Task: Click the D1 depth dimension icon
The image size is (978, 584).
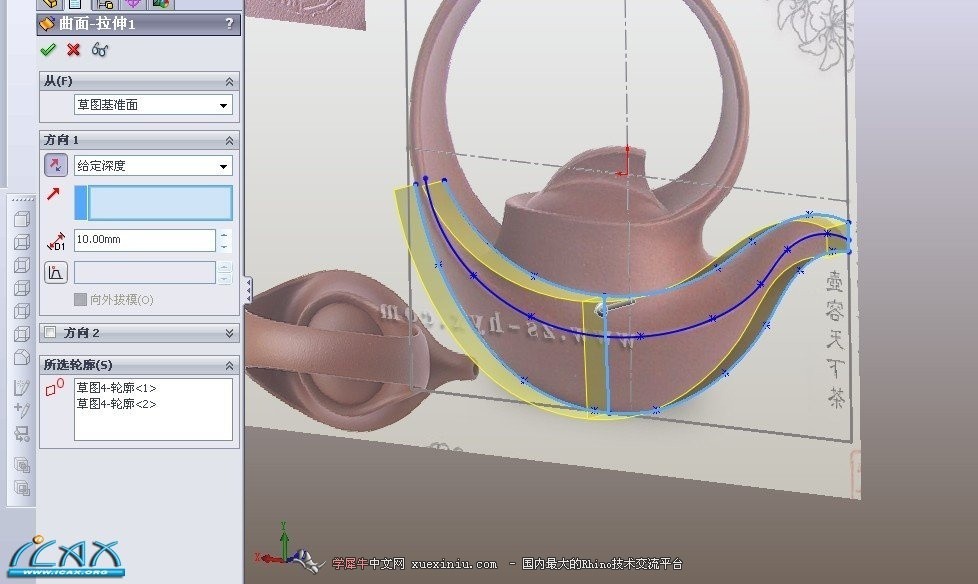Action: 56,241
